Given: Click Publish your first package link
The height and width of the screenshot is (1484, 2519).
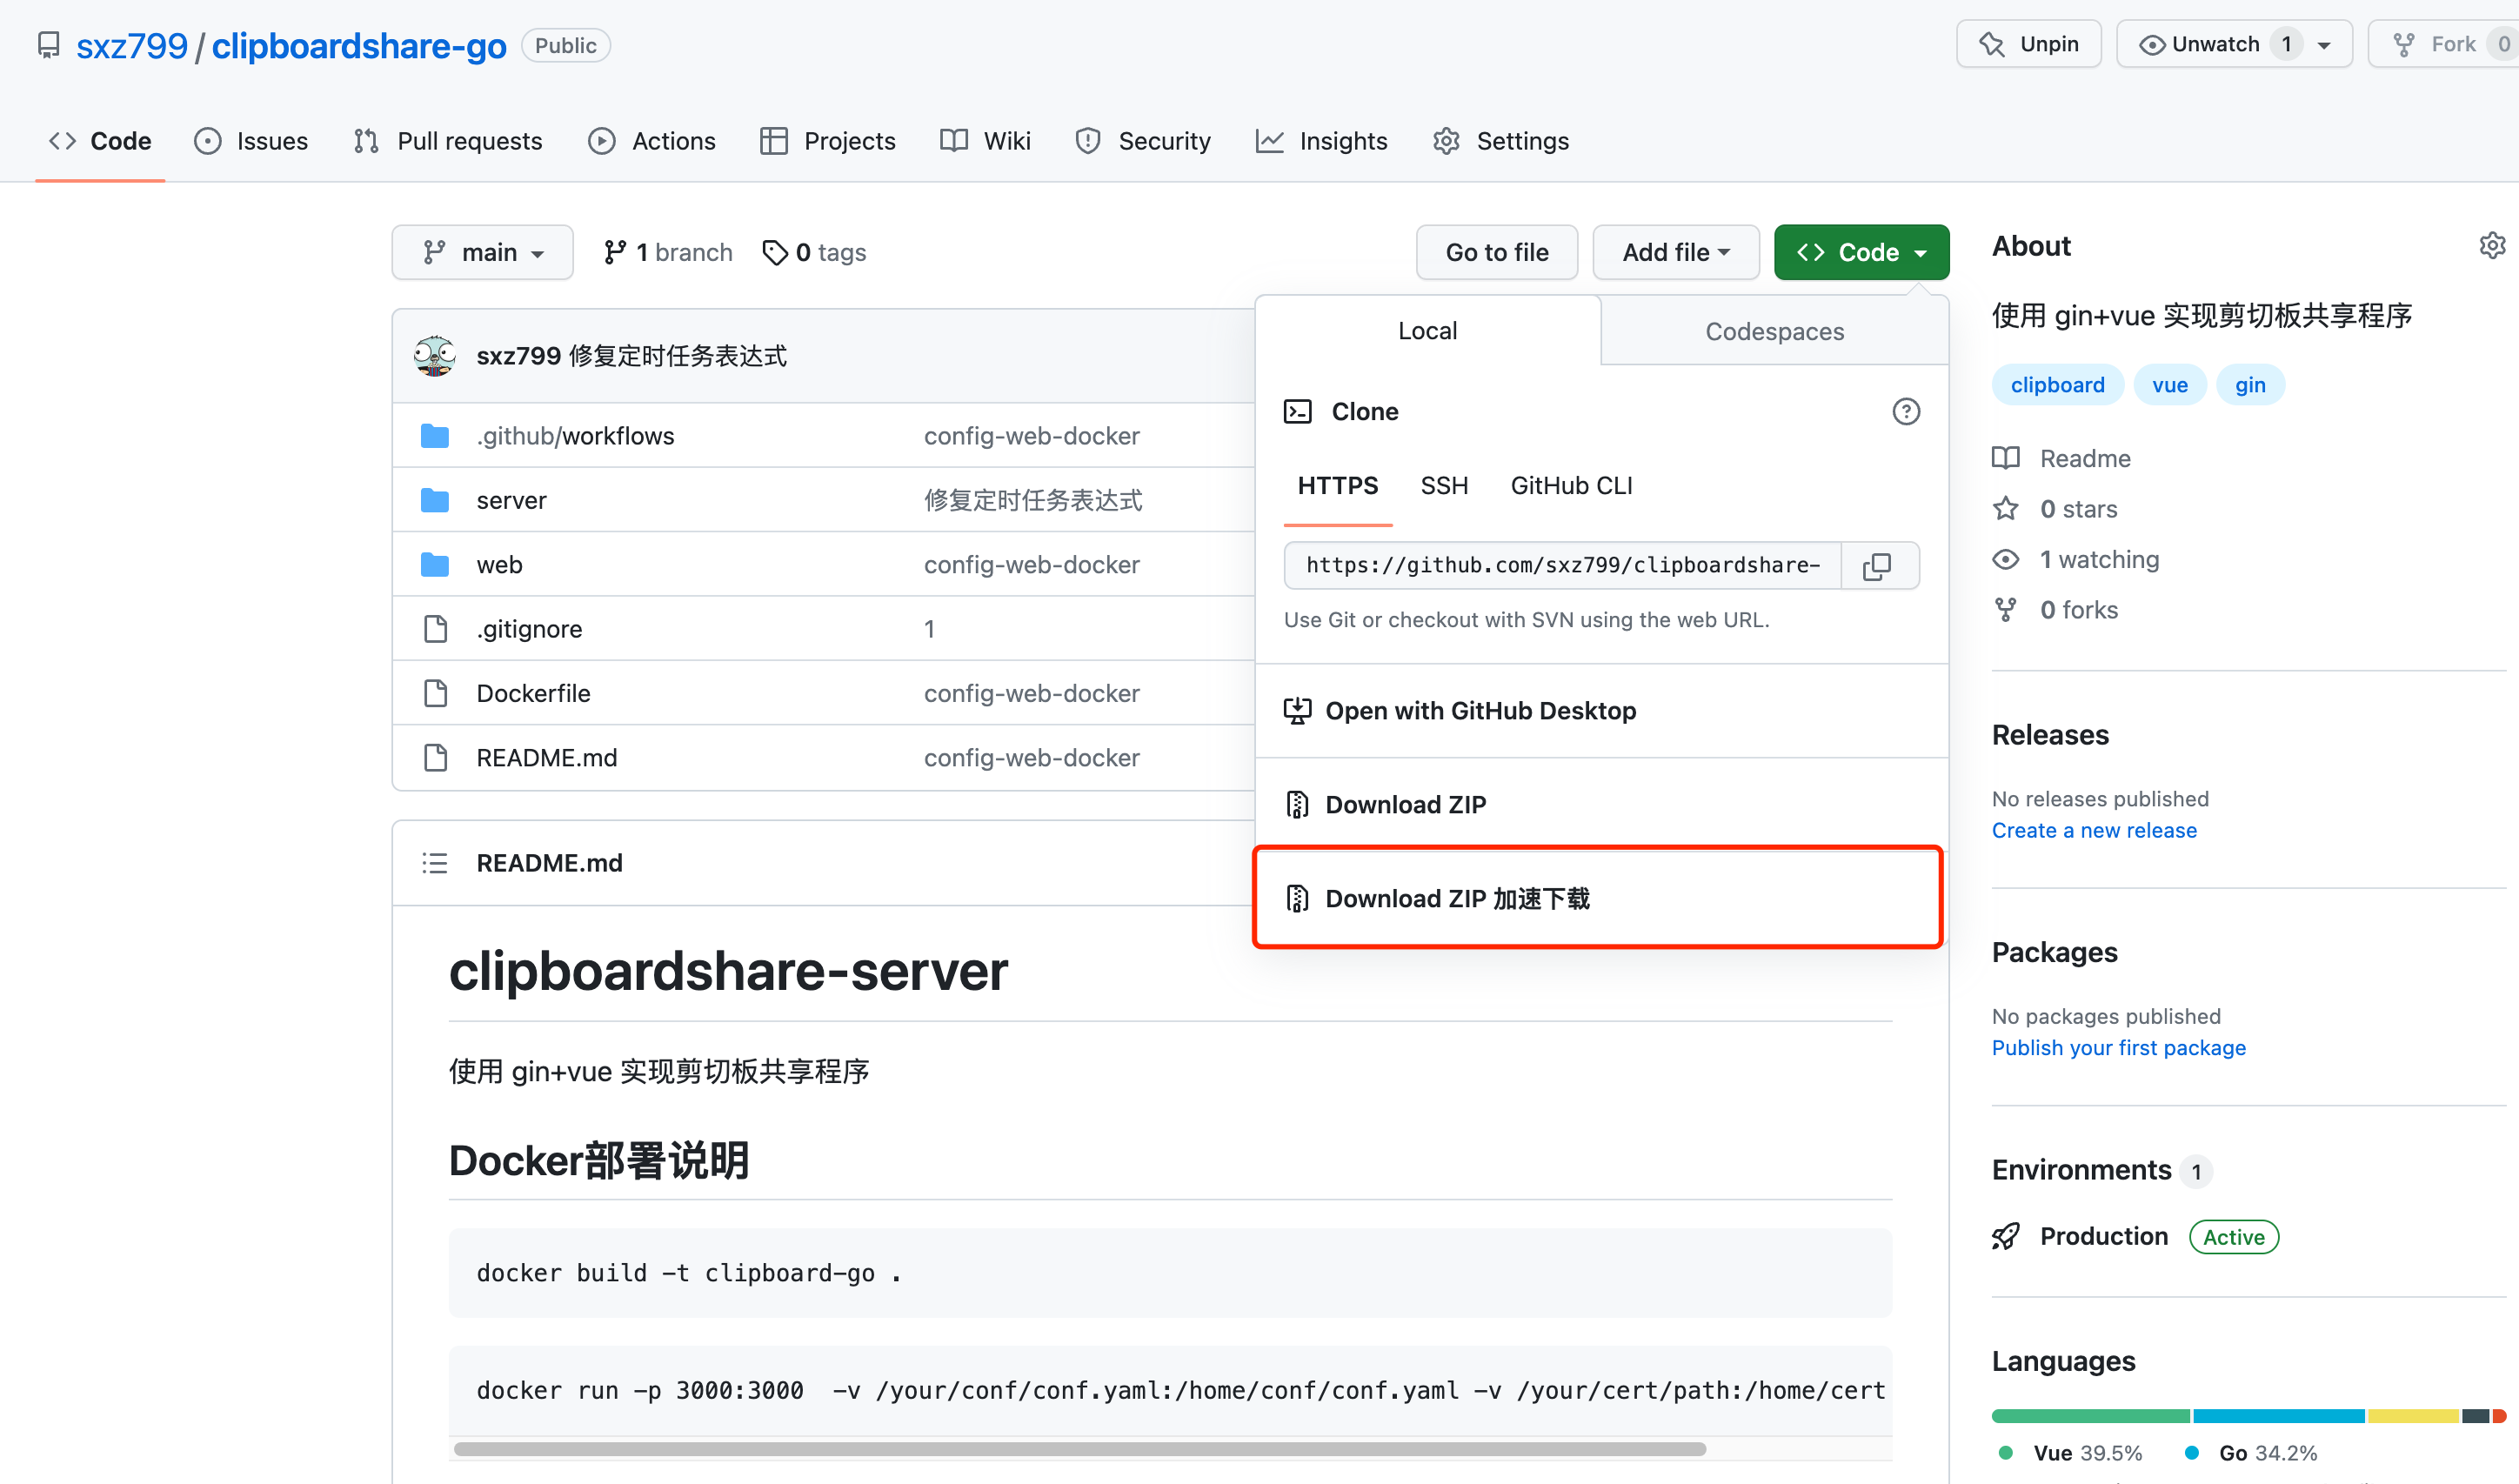Looking at the screenshot, I should (2119, 1048).
